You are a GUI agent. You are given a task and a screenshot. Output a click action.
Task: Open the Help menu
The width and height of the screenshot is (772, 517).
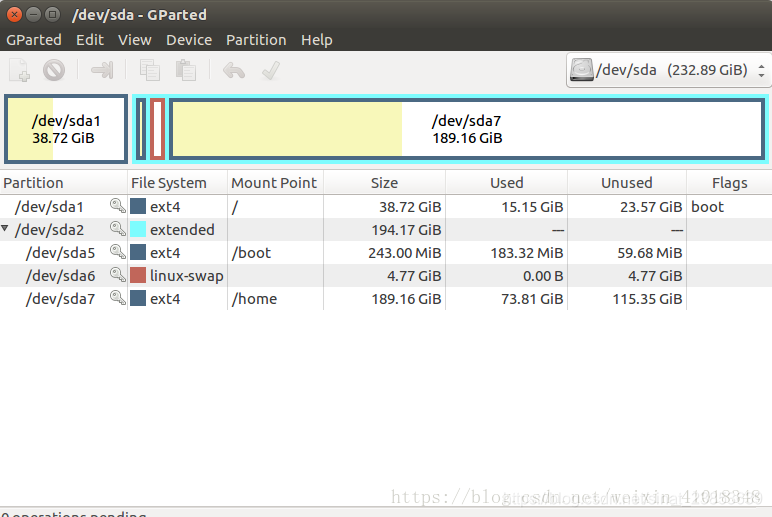pos(317,40)
